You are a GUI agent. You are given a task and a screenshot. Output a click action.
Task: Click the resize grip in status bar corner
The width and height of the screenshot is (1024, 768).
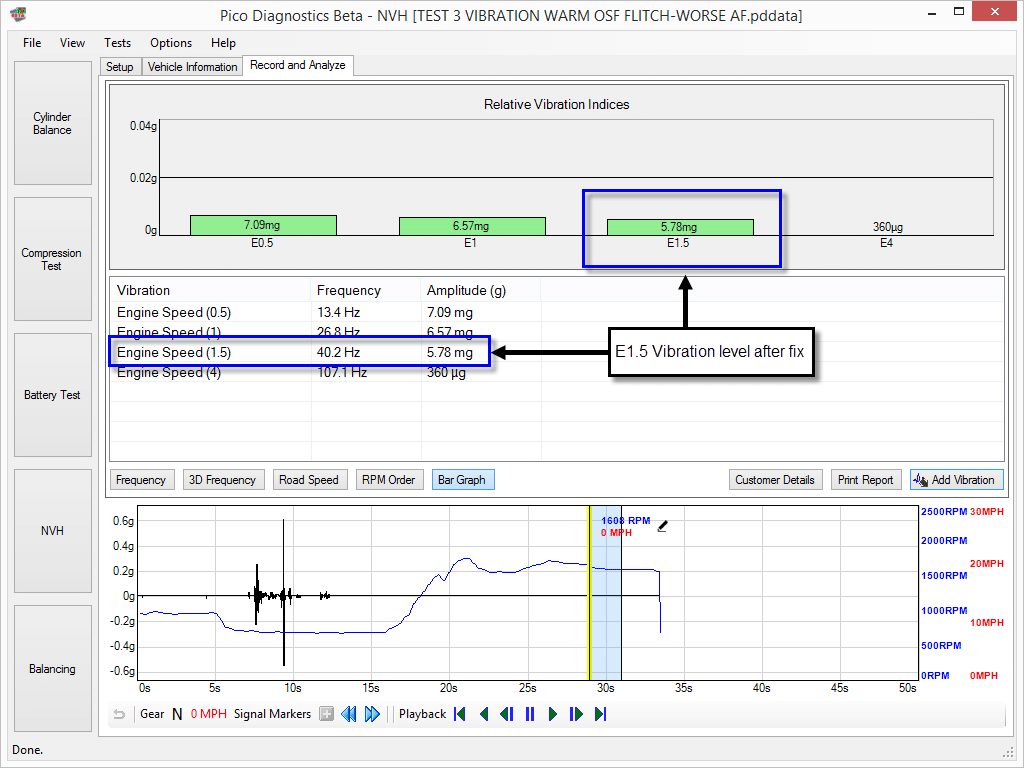(x=1009, y=752)
